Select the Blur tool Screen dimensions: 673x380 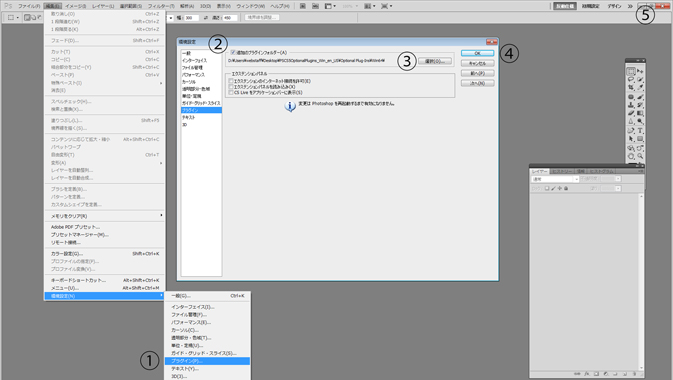coord(631,121)
